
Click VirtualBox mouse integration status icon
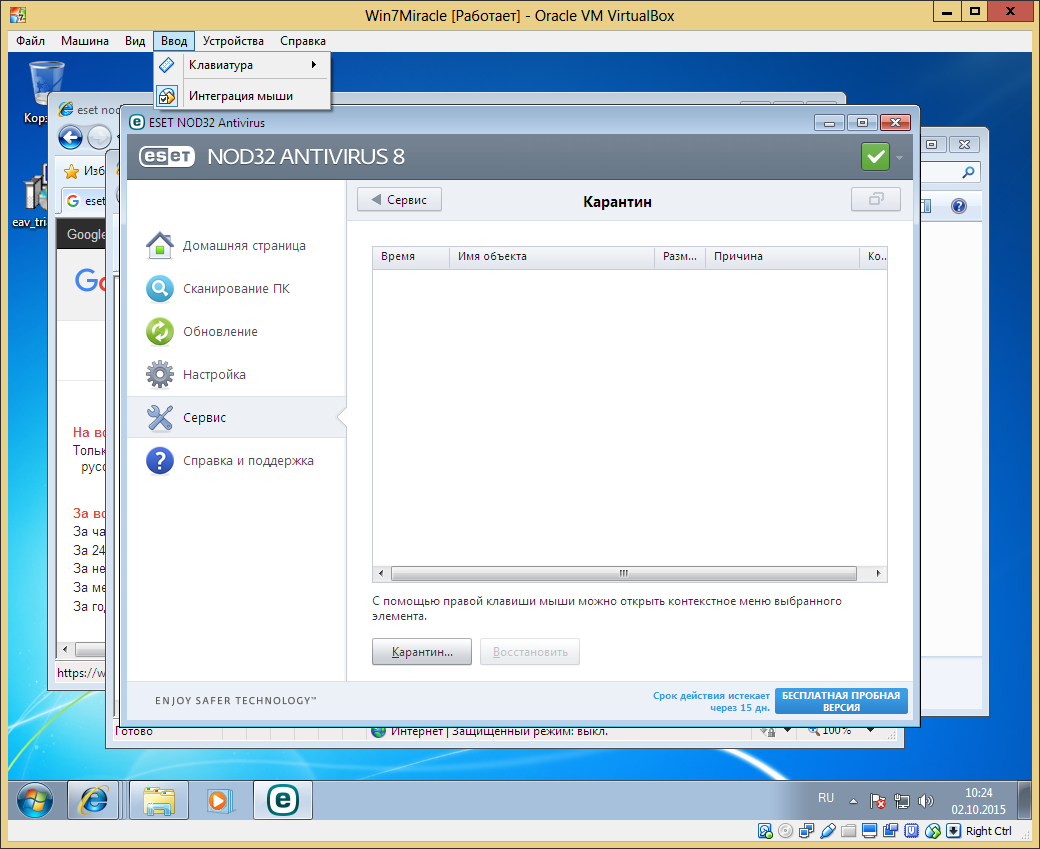[933, 831]
